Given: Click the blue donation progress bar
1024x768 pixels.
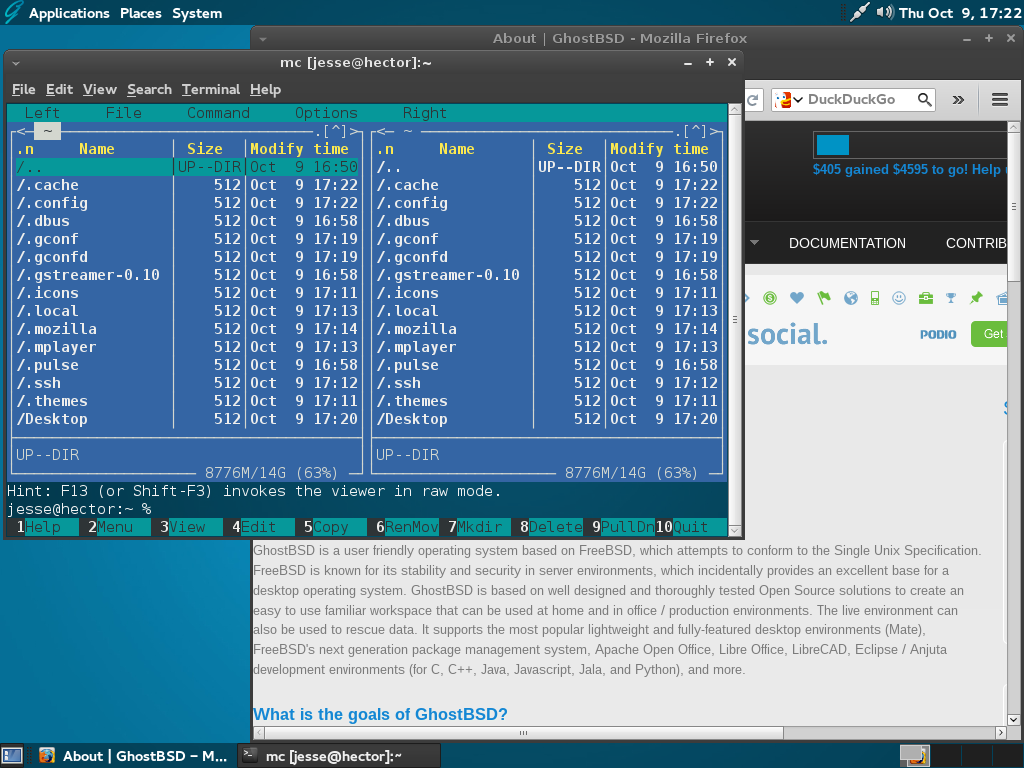Looking at the screenshot, I should (833, 145).
